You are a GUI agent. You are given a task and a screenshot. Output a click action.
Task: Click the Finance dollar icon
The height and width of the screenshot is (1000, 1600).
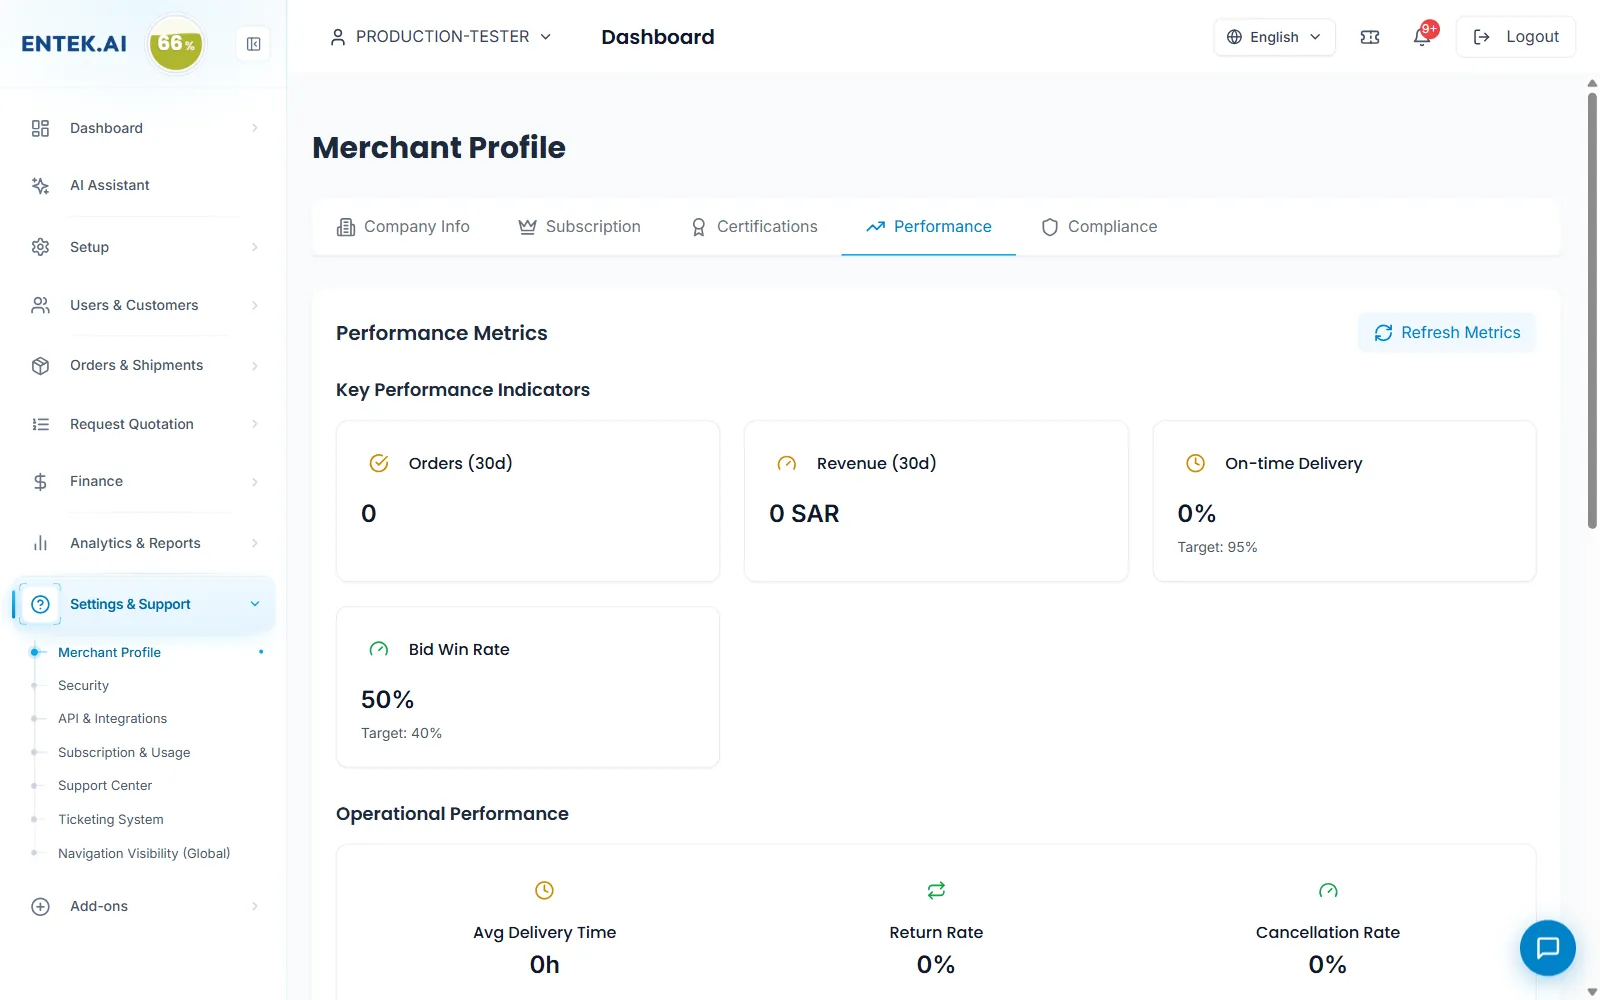40,482
